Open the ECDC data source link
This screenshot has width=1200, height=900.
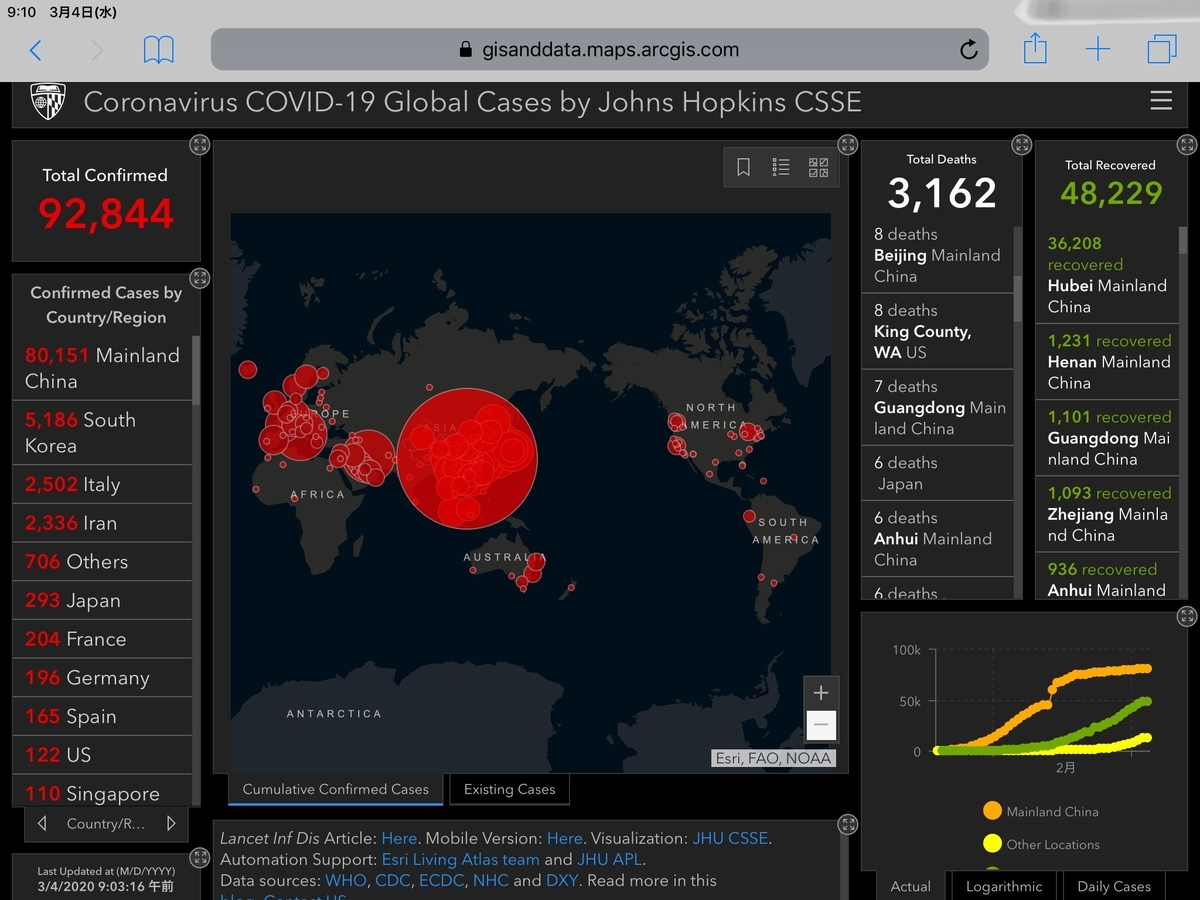(x=441, y=881)
